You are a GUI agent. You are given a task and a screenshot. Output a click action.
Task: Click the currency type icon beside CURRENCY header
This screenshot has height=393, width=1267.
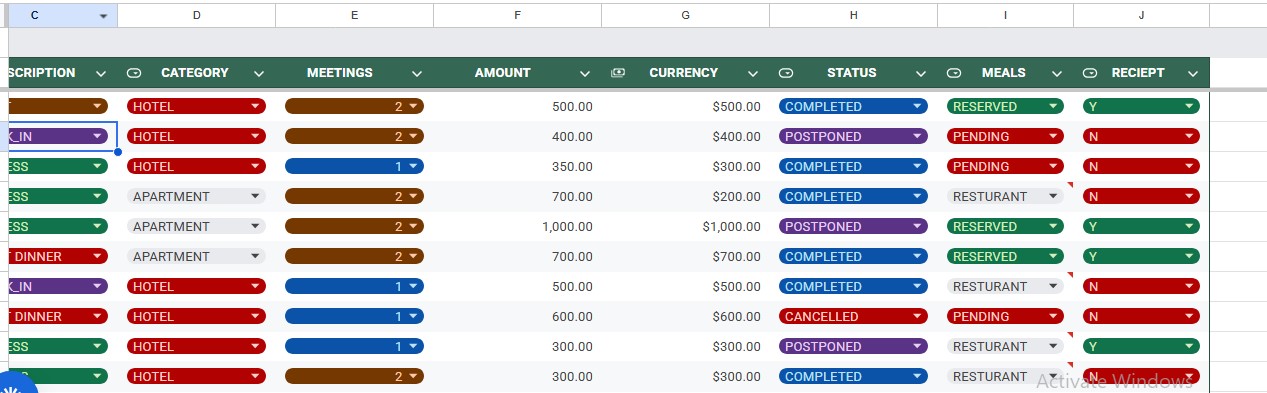pos(618,73)
